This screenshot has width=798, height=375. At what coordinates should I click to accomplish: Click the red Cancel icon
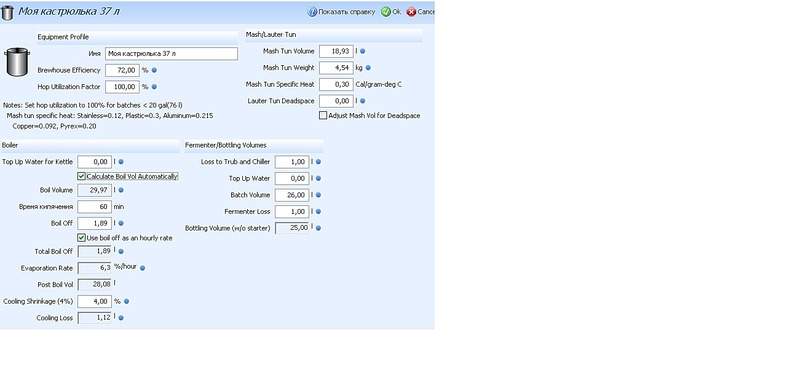tap(411, 12)
